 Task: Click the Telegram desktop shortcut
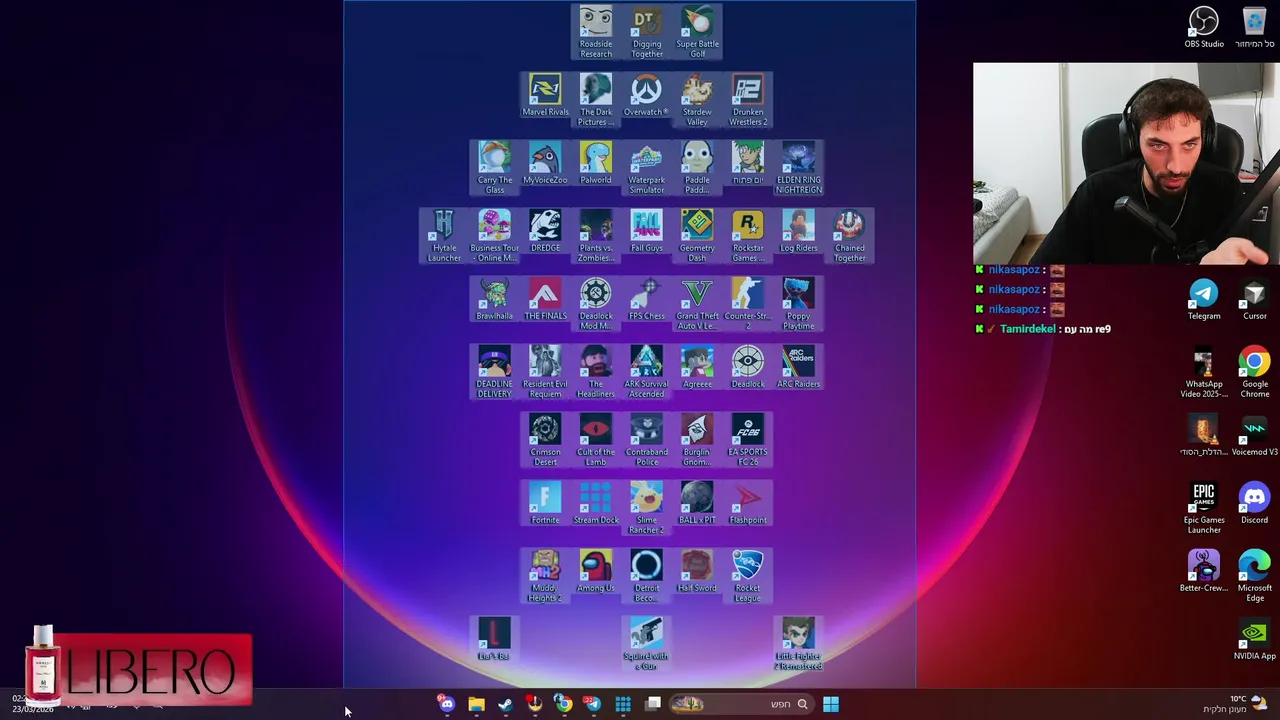click(1204, 300)
